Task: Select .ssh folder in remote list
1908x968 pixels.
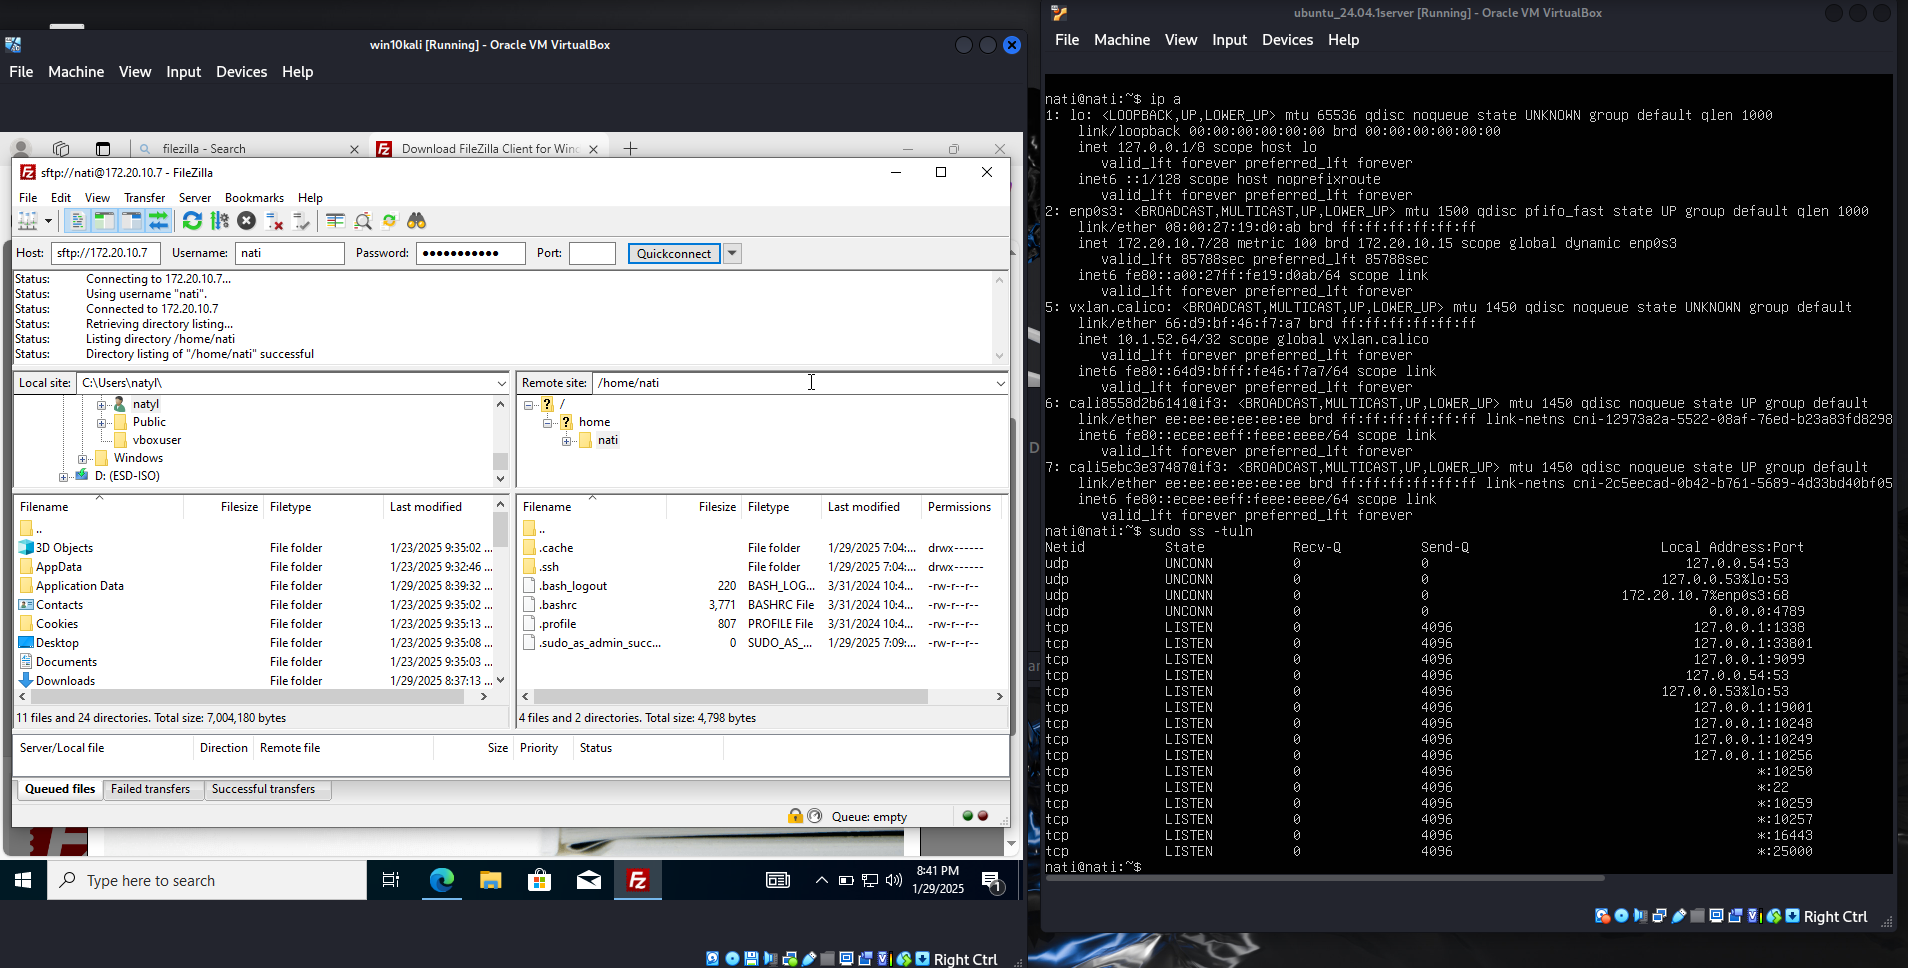Action: (x=549, y=567)
